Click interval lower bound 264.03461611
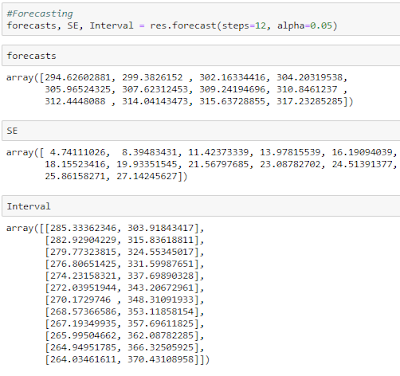400x376 pixels. coord(83,360)
